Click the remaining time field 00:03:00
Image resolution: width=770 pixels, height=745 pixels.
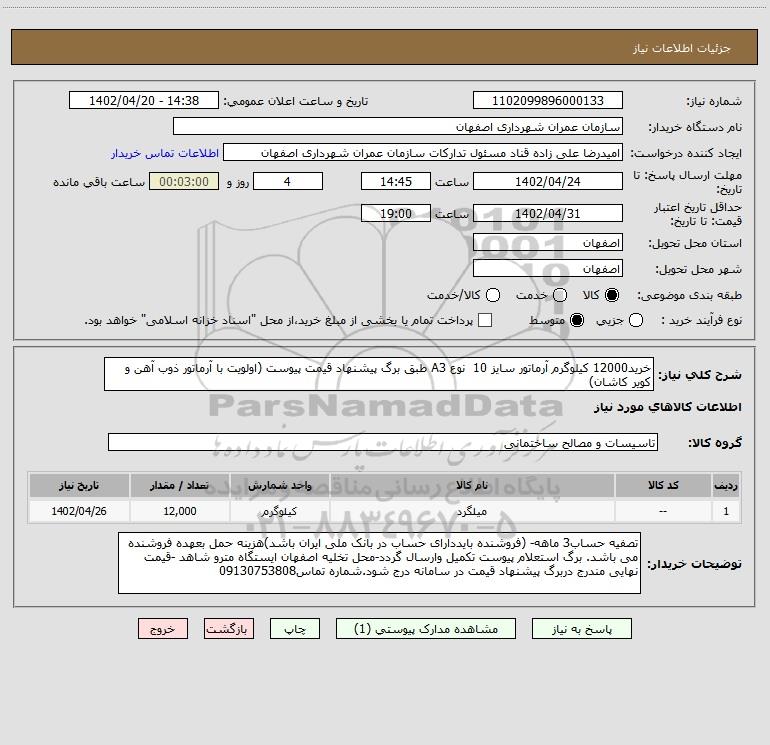click(x=184, y=181)
